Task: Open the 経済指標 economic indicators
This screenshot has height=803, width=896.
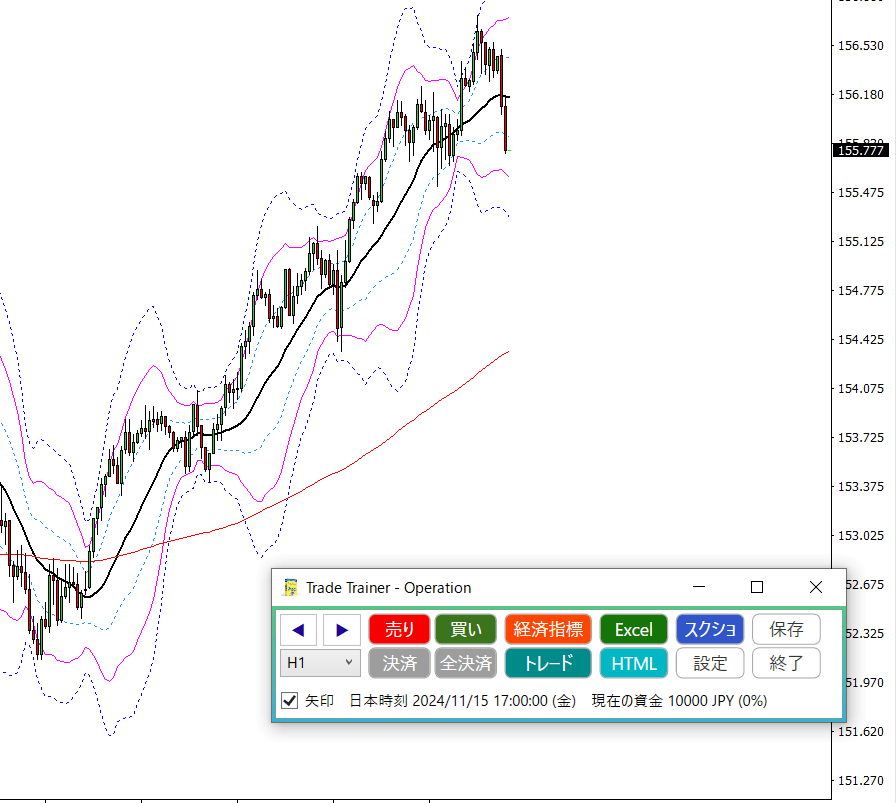Action: pyautogui.click(x=548, y=629)
